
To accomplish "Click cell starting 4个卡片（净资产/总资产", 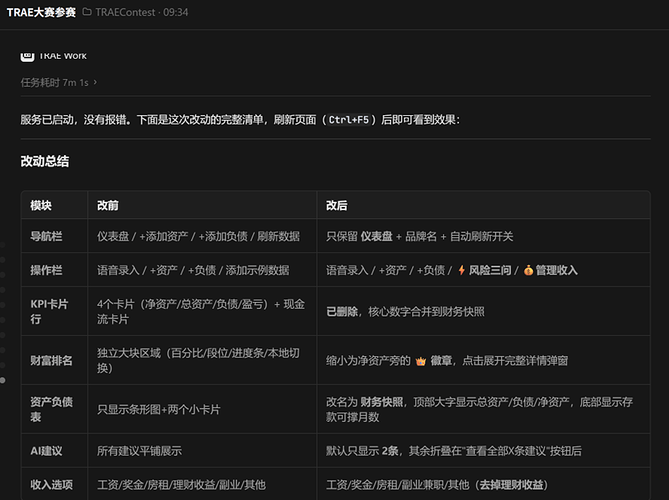I will click(201, 311).
